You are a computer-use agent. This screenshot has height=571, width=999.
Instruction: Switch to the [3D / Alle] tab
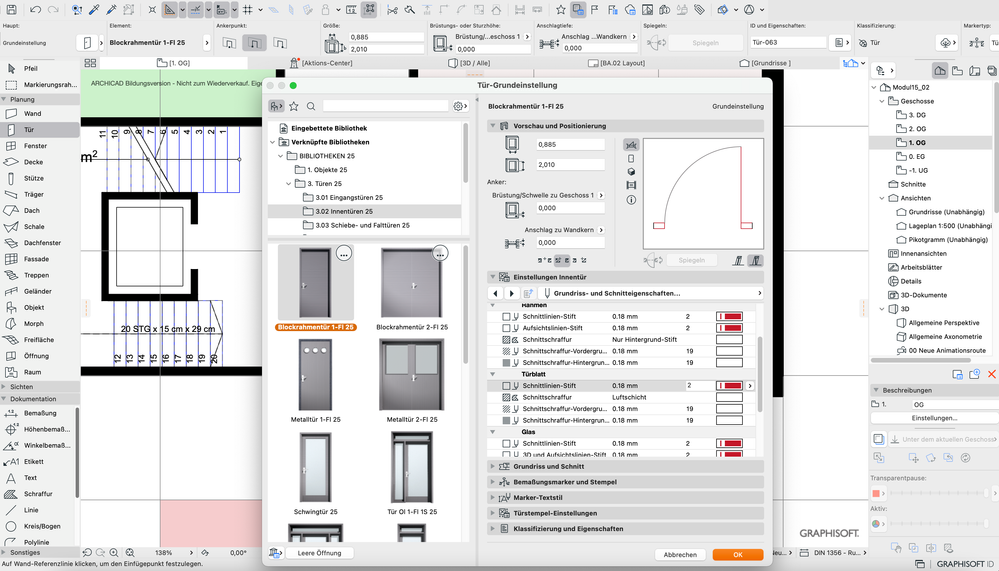468,63
